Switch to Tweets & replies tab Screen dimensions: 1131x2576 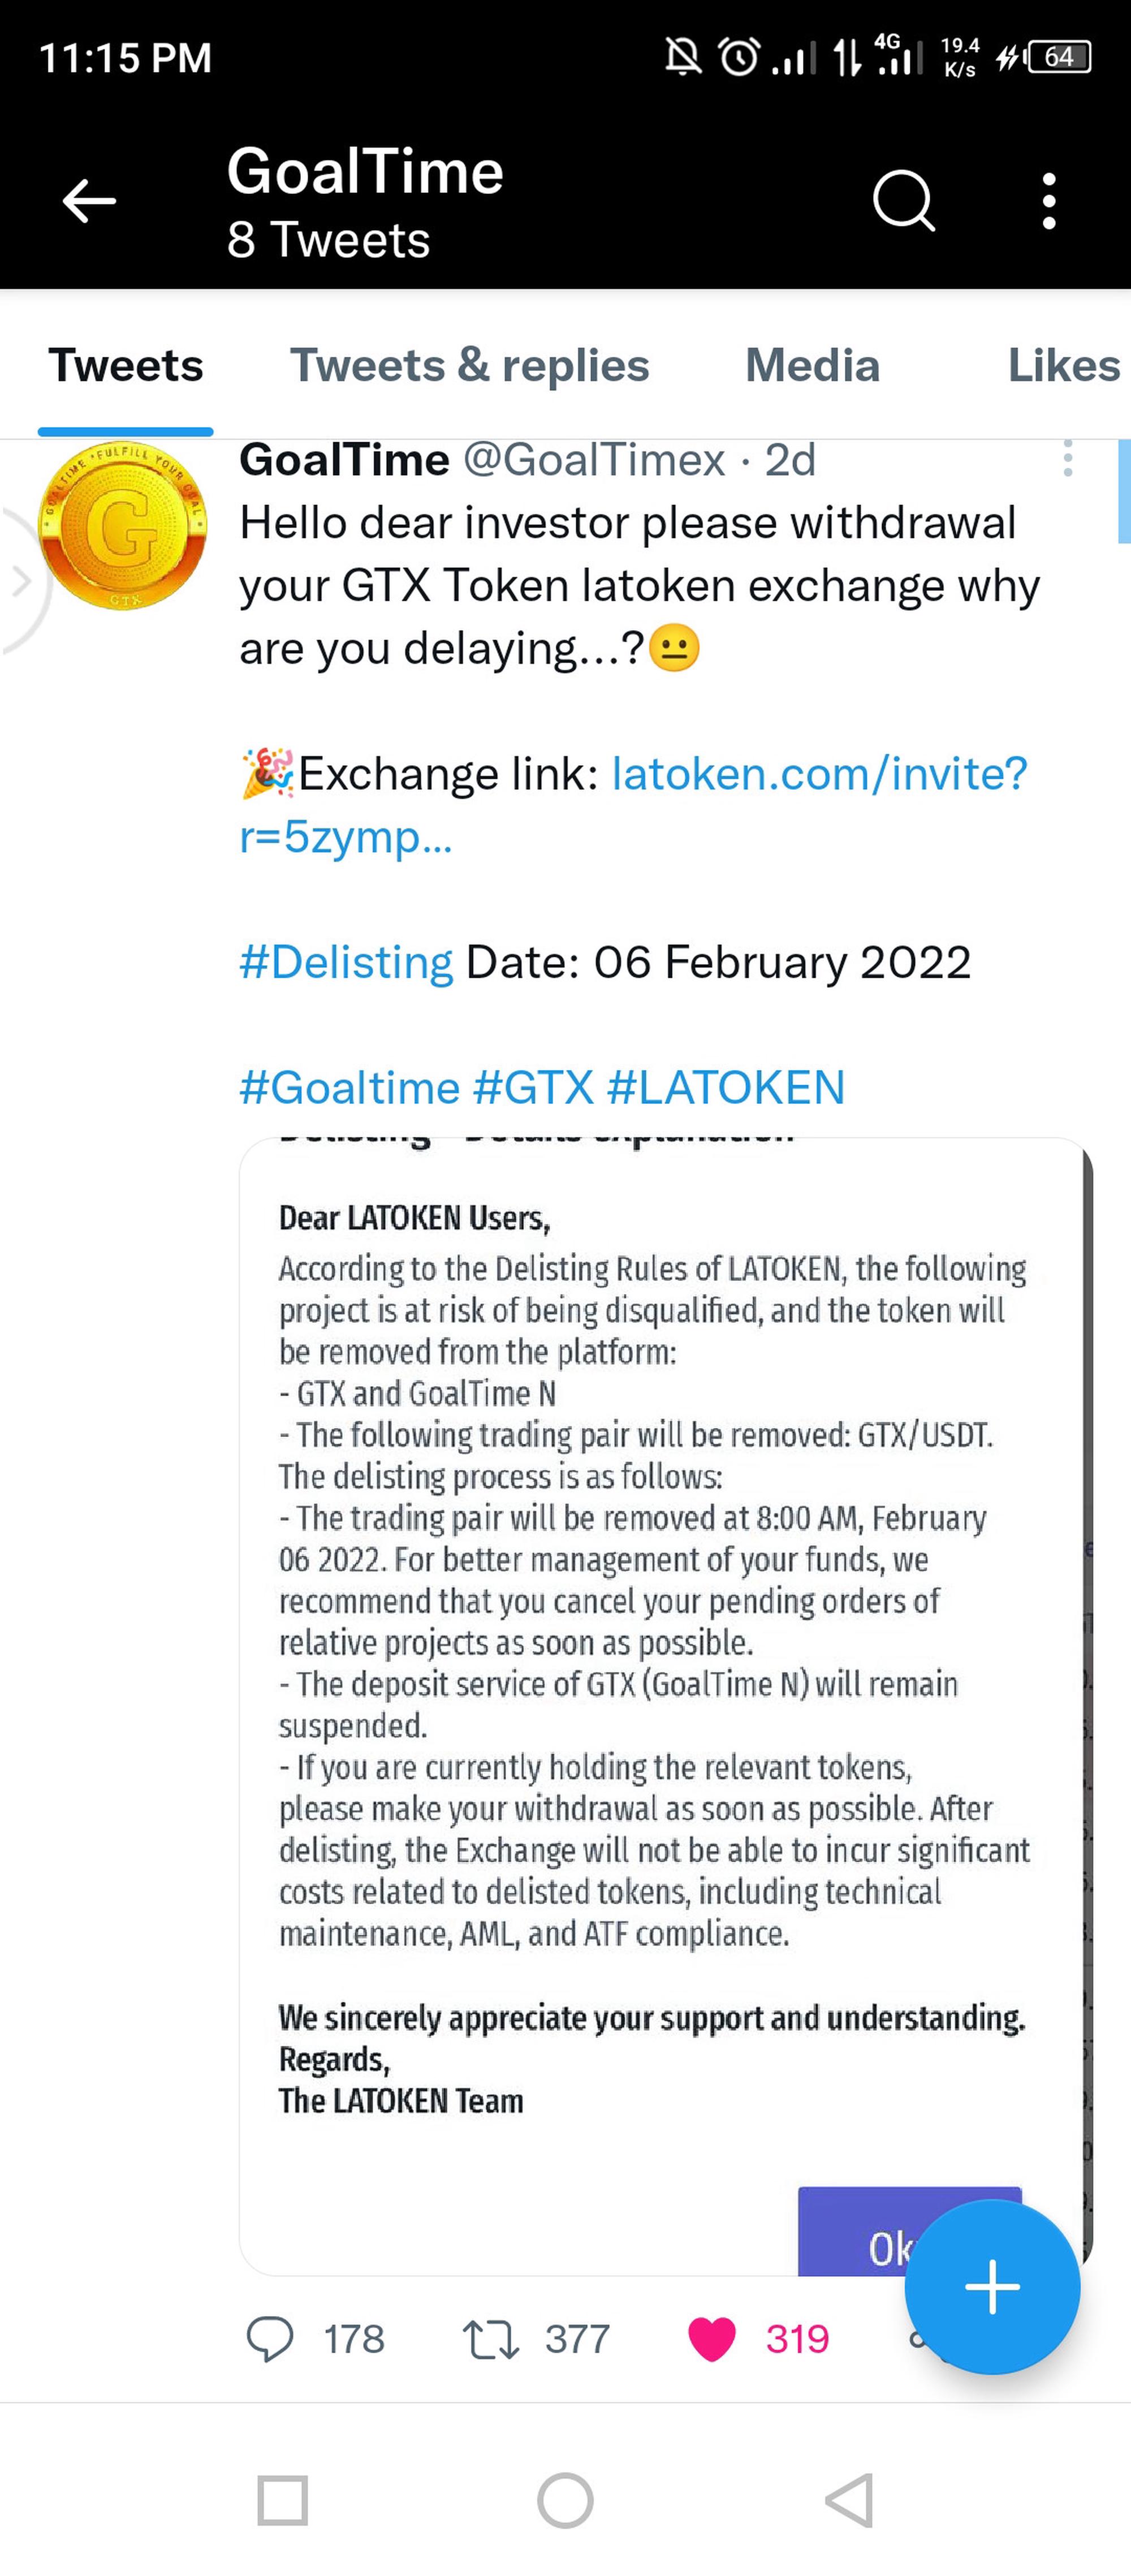[469, 366]
